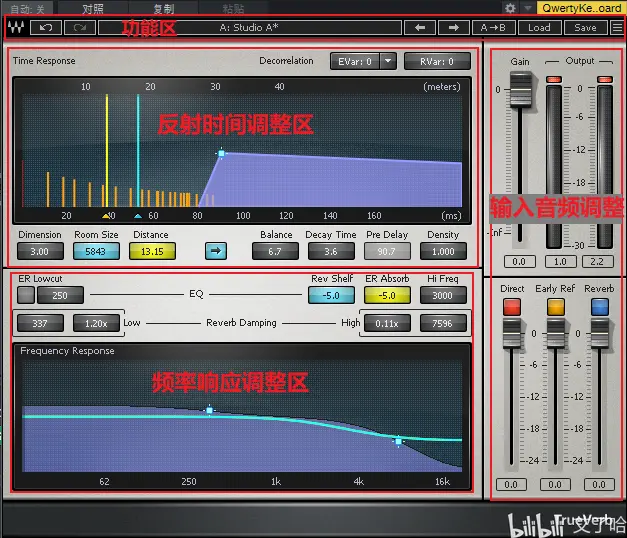Screen dimensions: 627x538
Task: Select the low damping frequency 337
Action: point(40,323)
